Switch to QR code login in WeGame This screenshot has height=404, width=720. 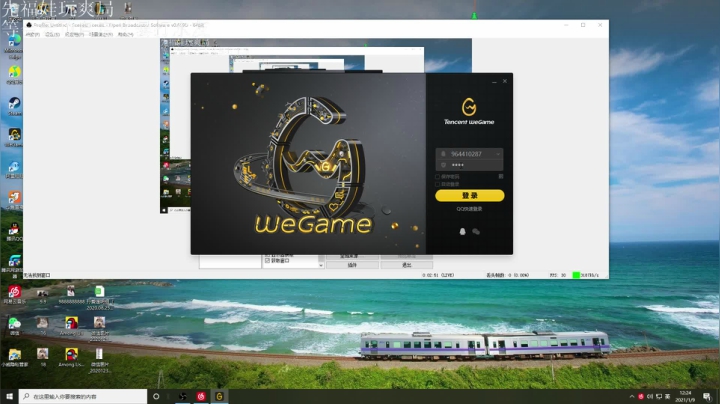[501, 176]
